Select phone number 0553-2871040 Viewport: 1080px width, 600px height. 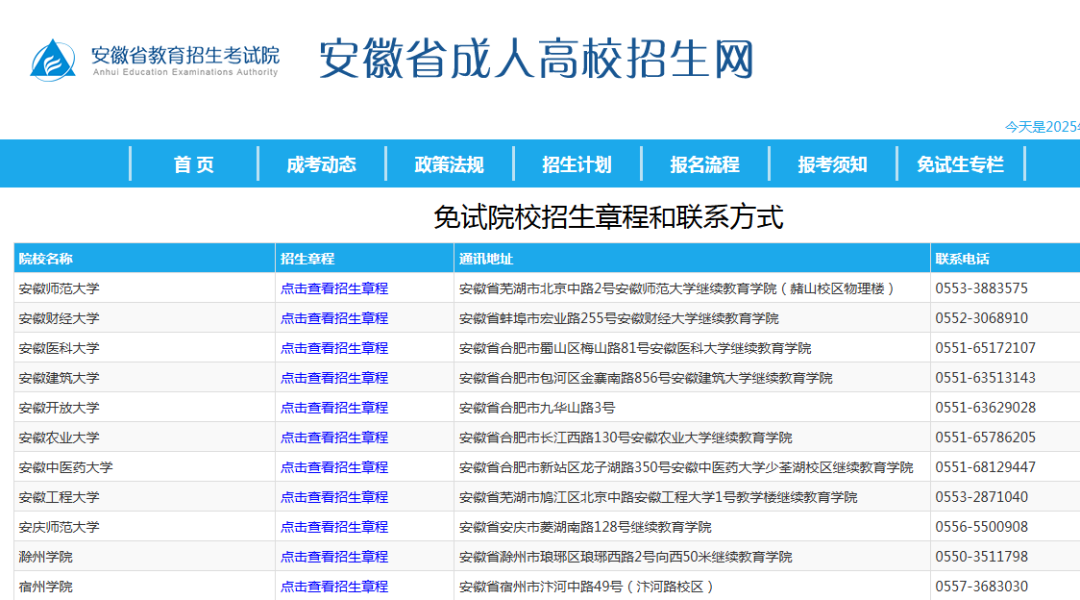tap(982, 497)
